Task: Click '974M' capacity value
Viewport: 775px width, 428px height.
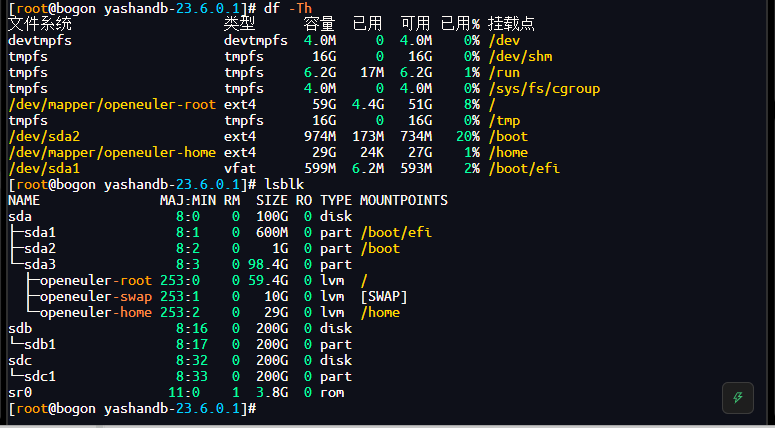Action: pos(320,136)
